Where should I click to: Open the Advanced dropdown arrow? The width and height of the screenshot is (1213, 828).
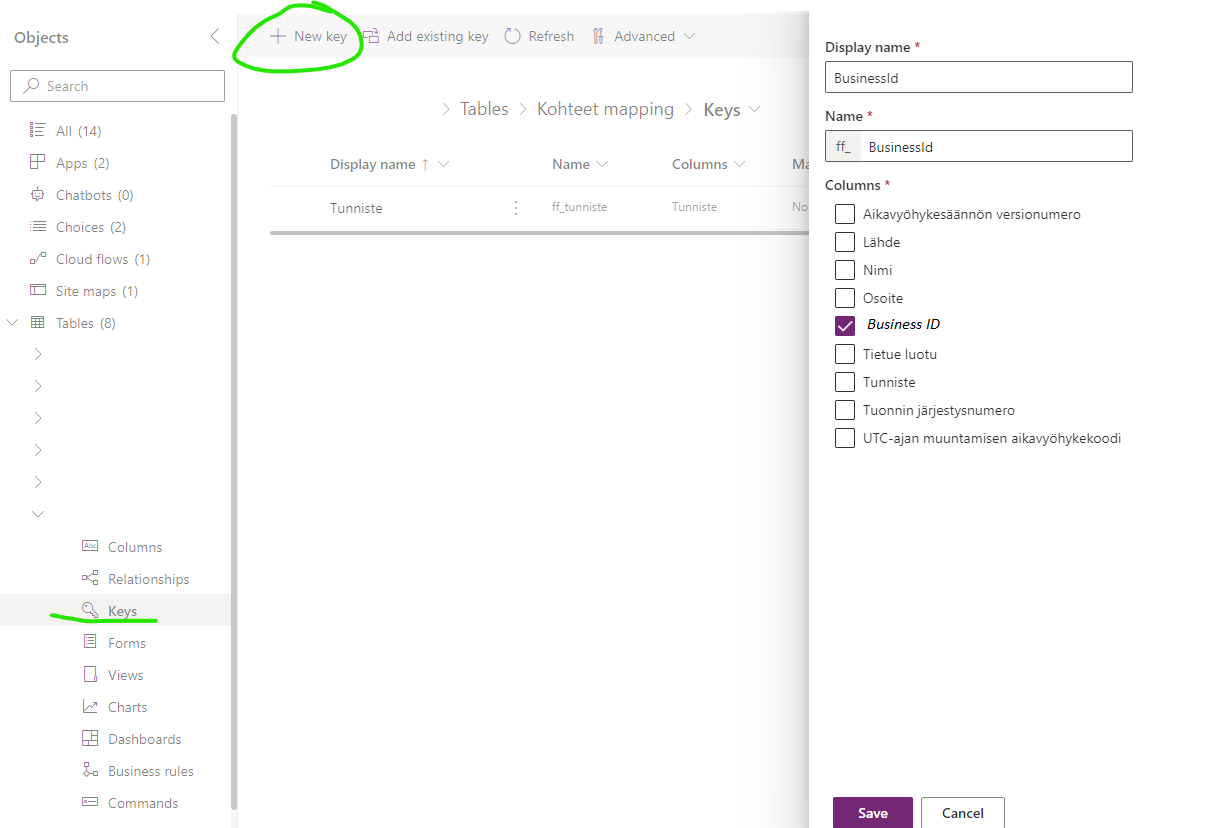(x=688, y=37)
